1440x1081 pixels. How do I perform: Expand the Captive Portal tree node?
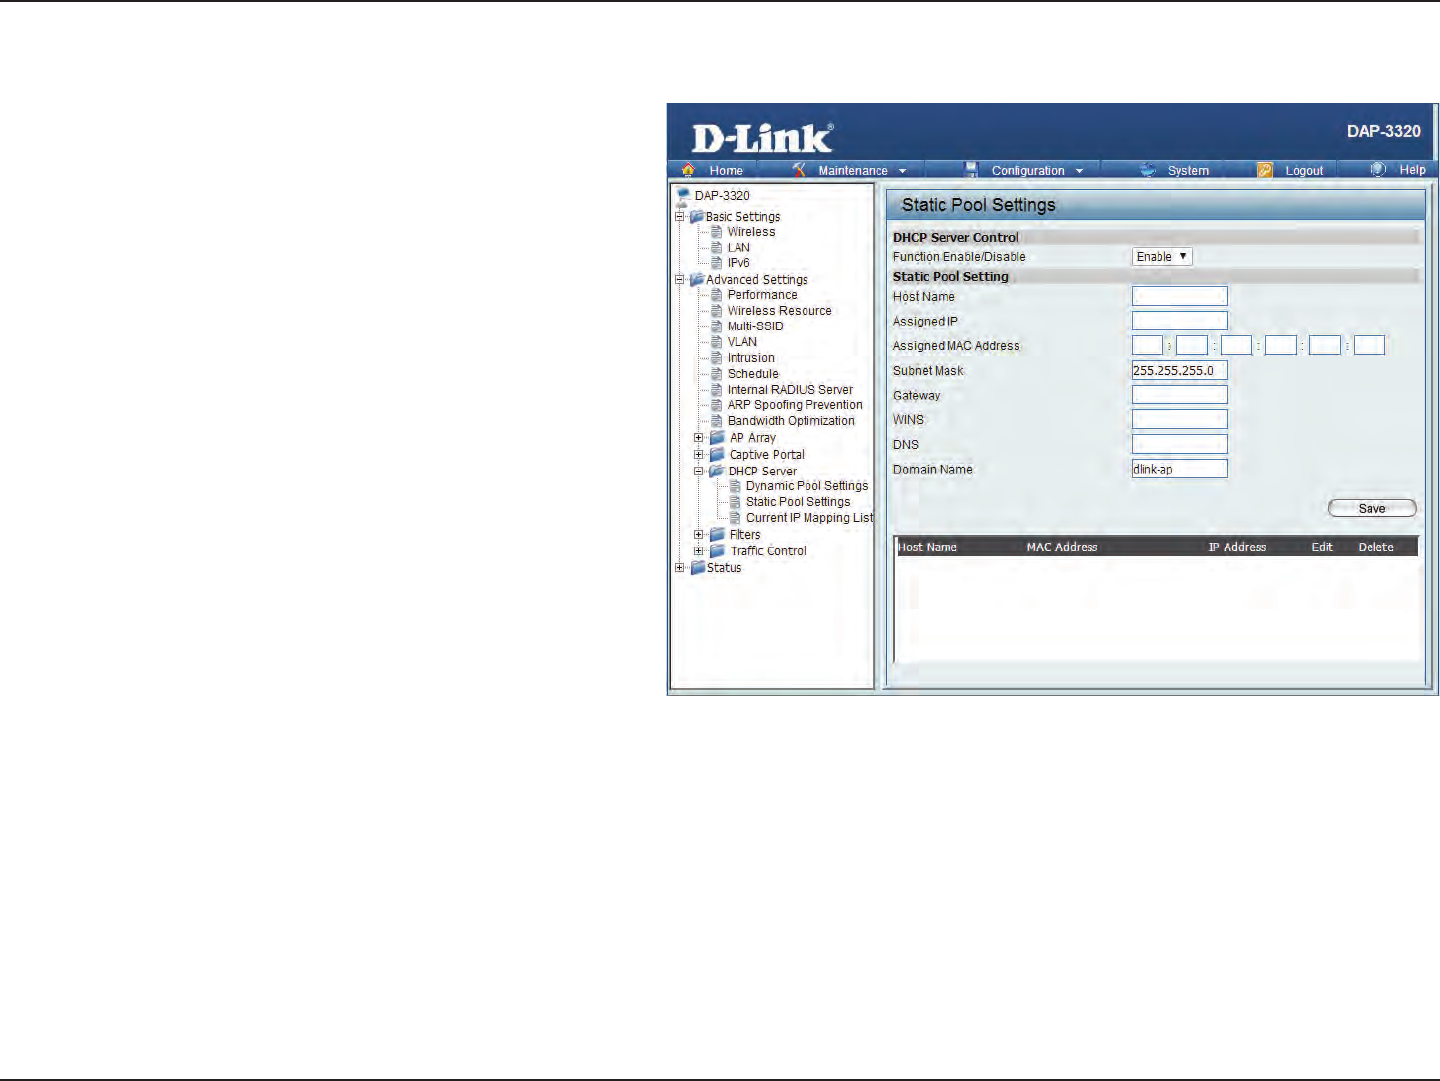699,455
